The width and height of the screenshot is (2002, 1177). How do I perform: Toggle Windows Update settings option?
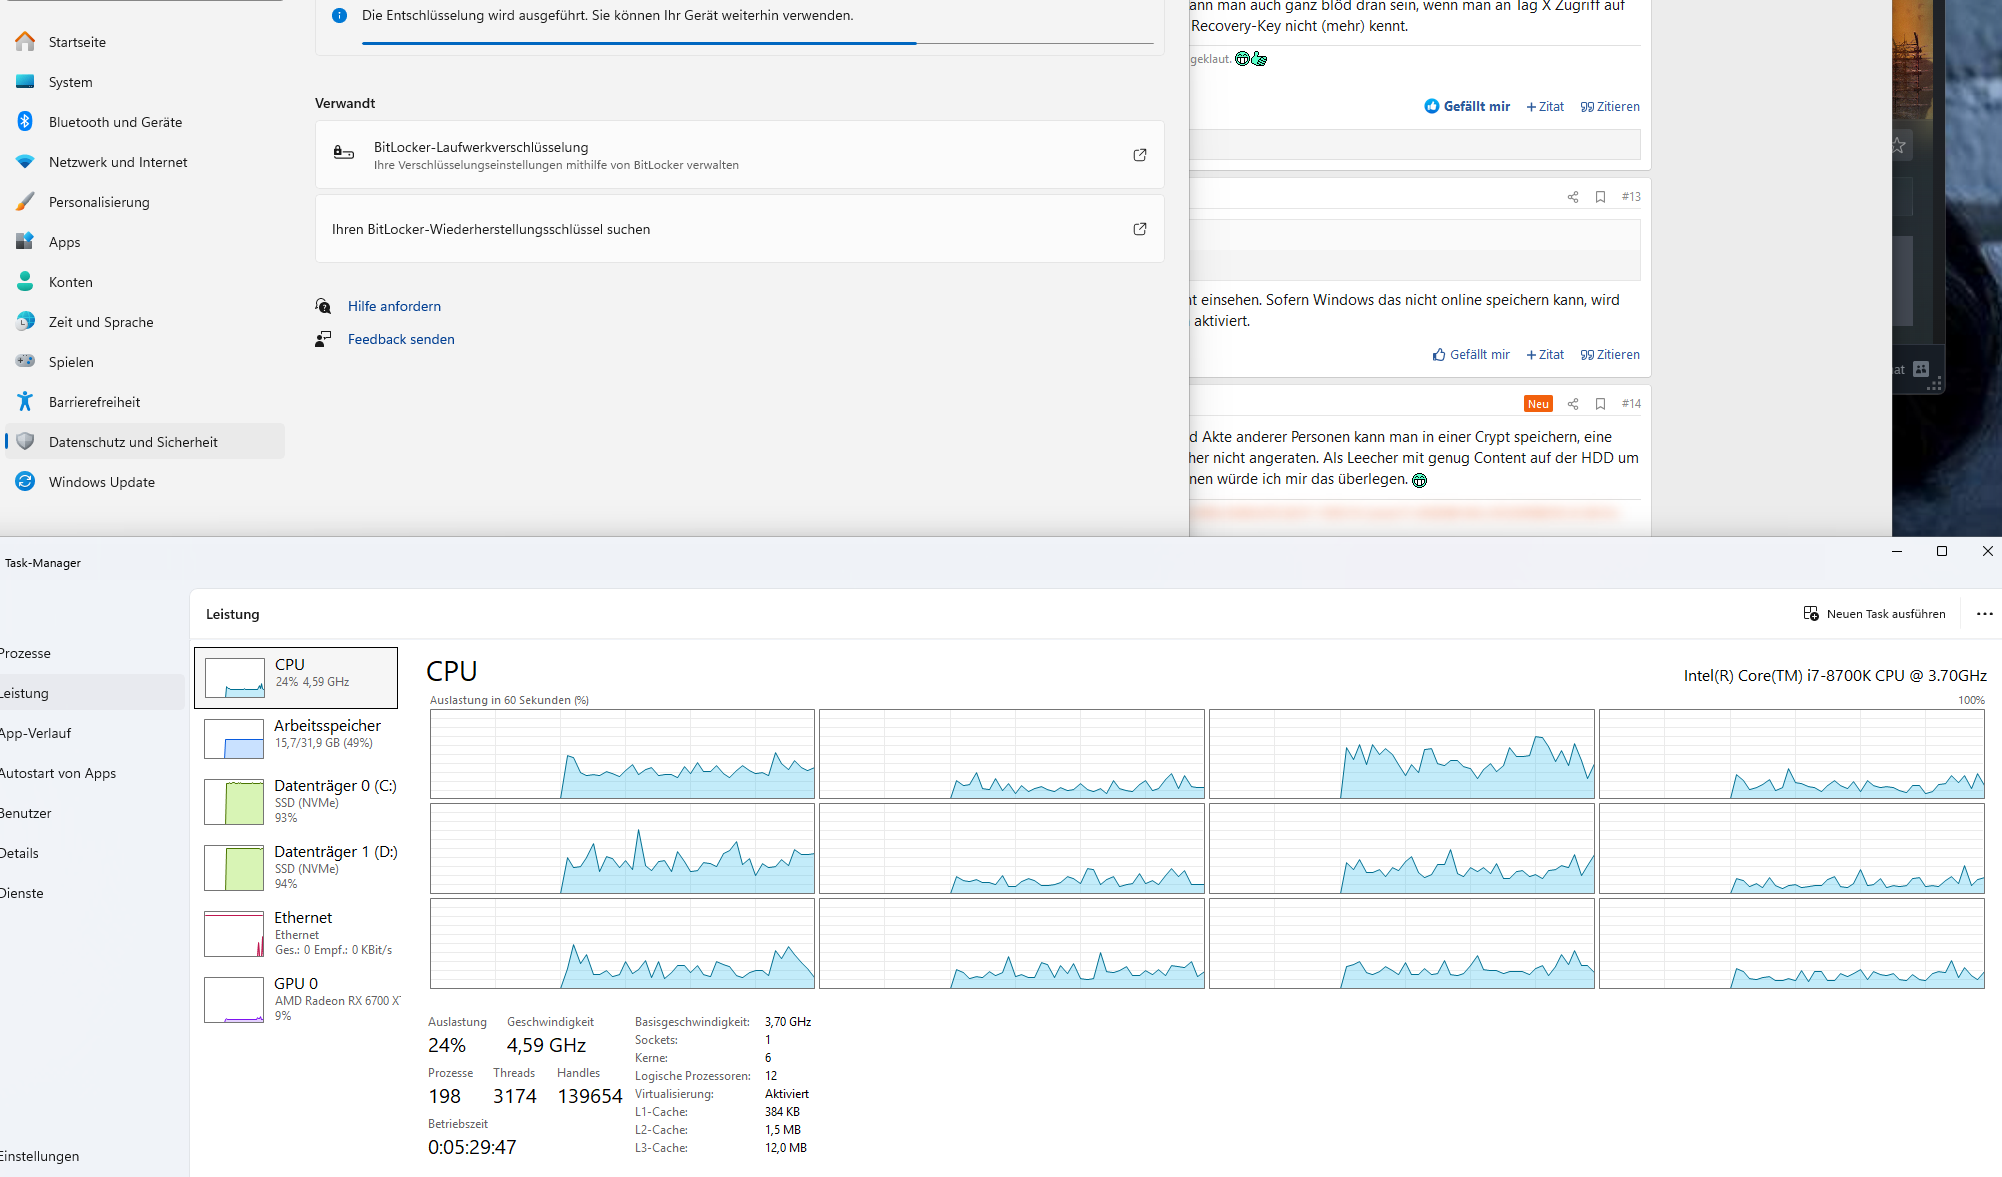101,482
